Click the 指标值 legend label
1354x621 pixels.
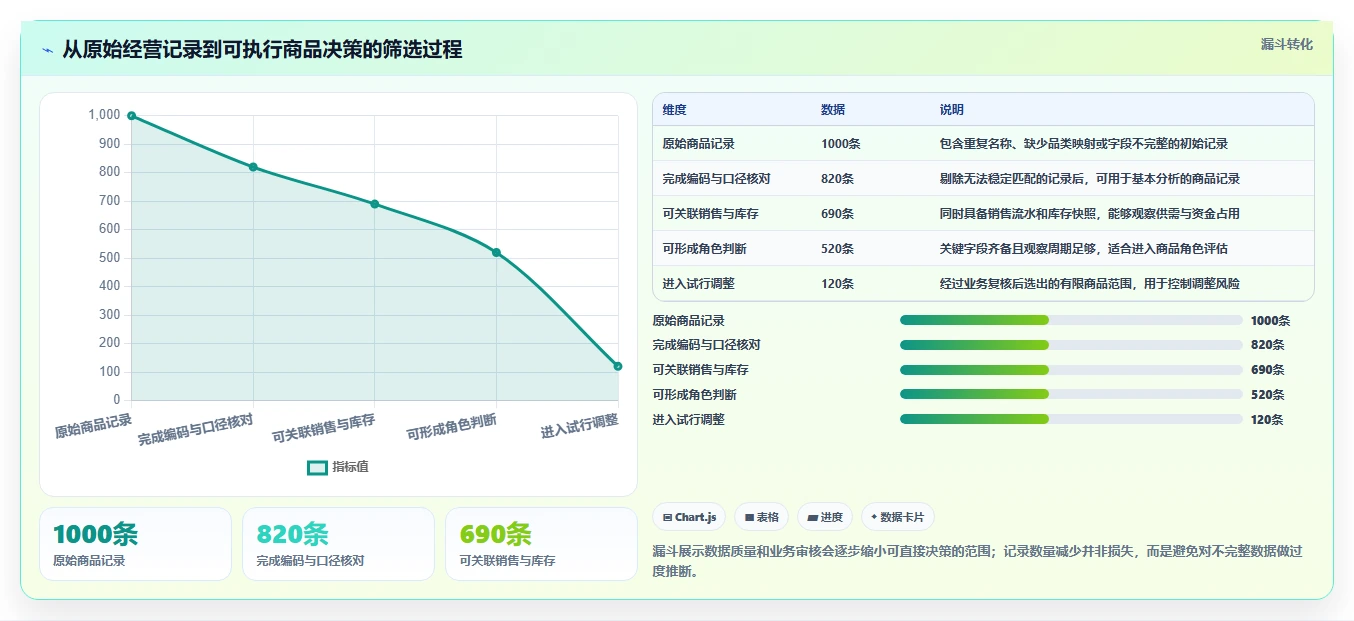(350, 467)
